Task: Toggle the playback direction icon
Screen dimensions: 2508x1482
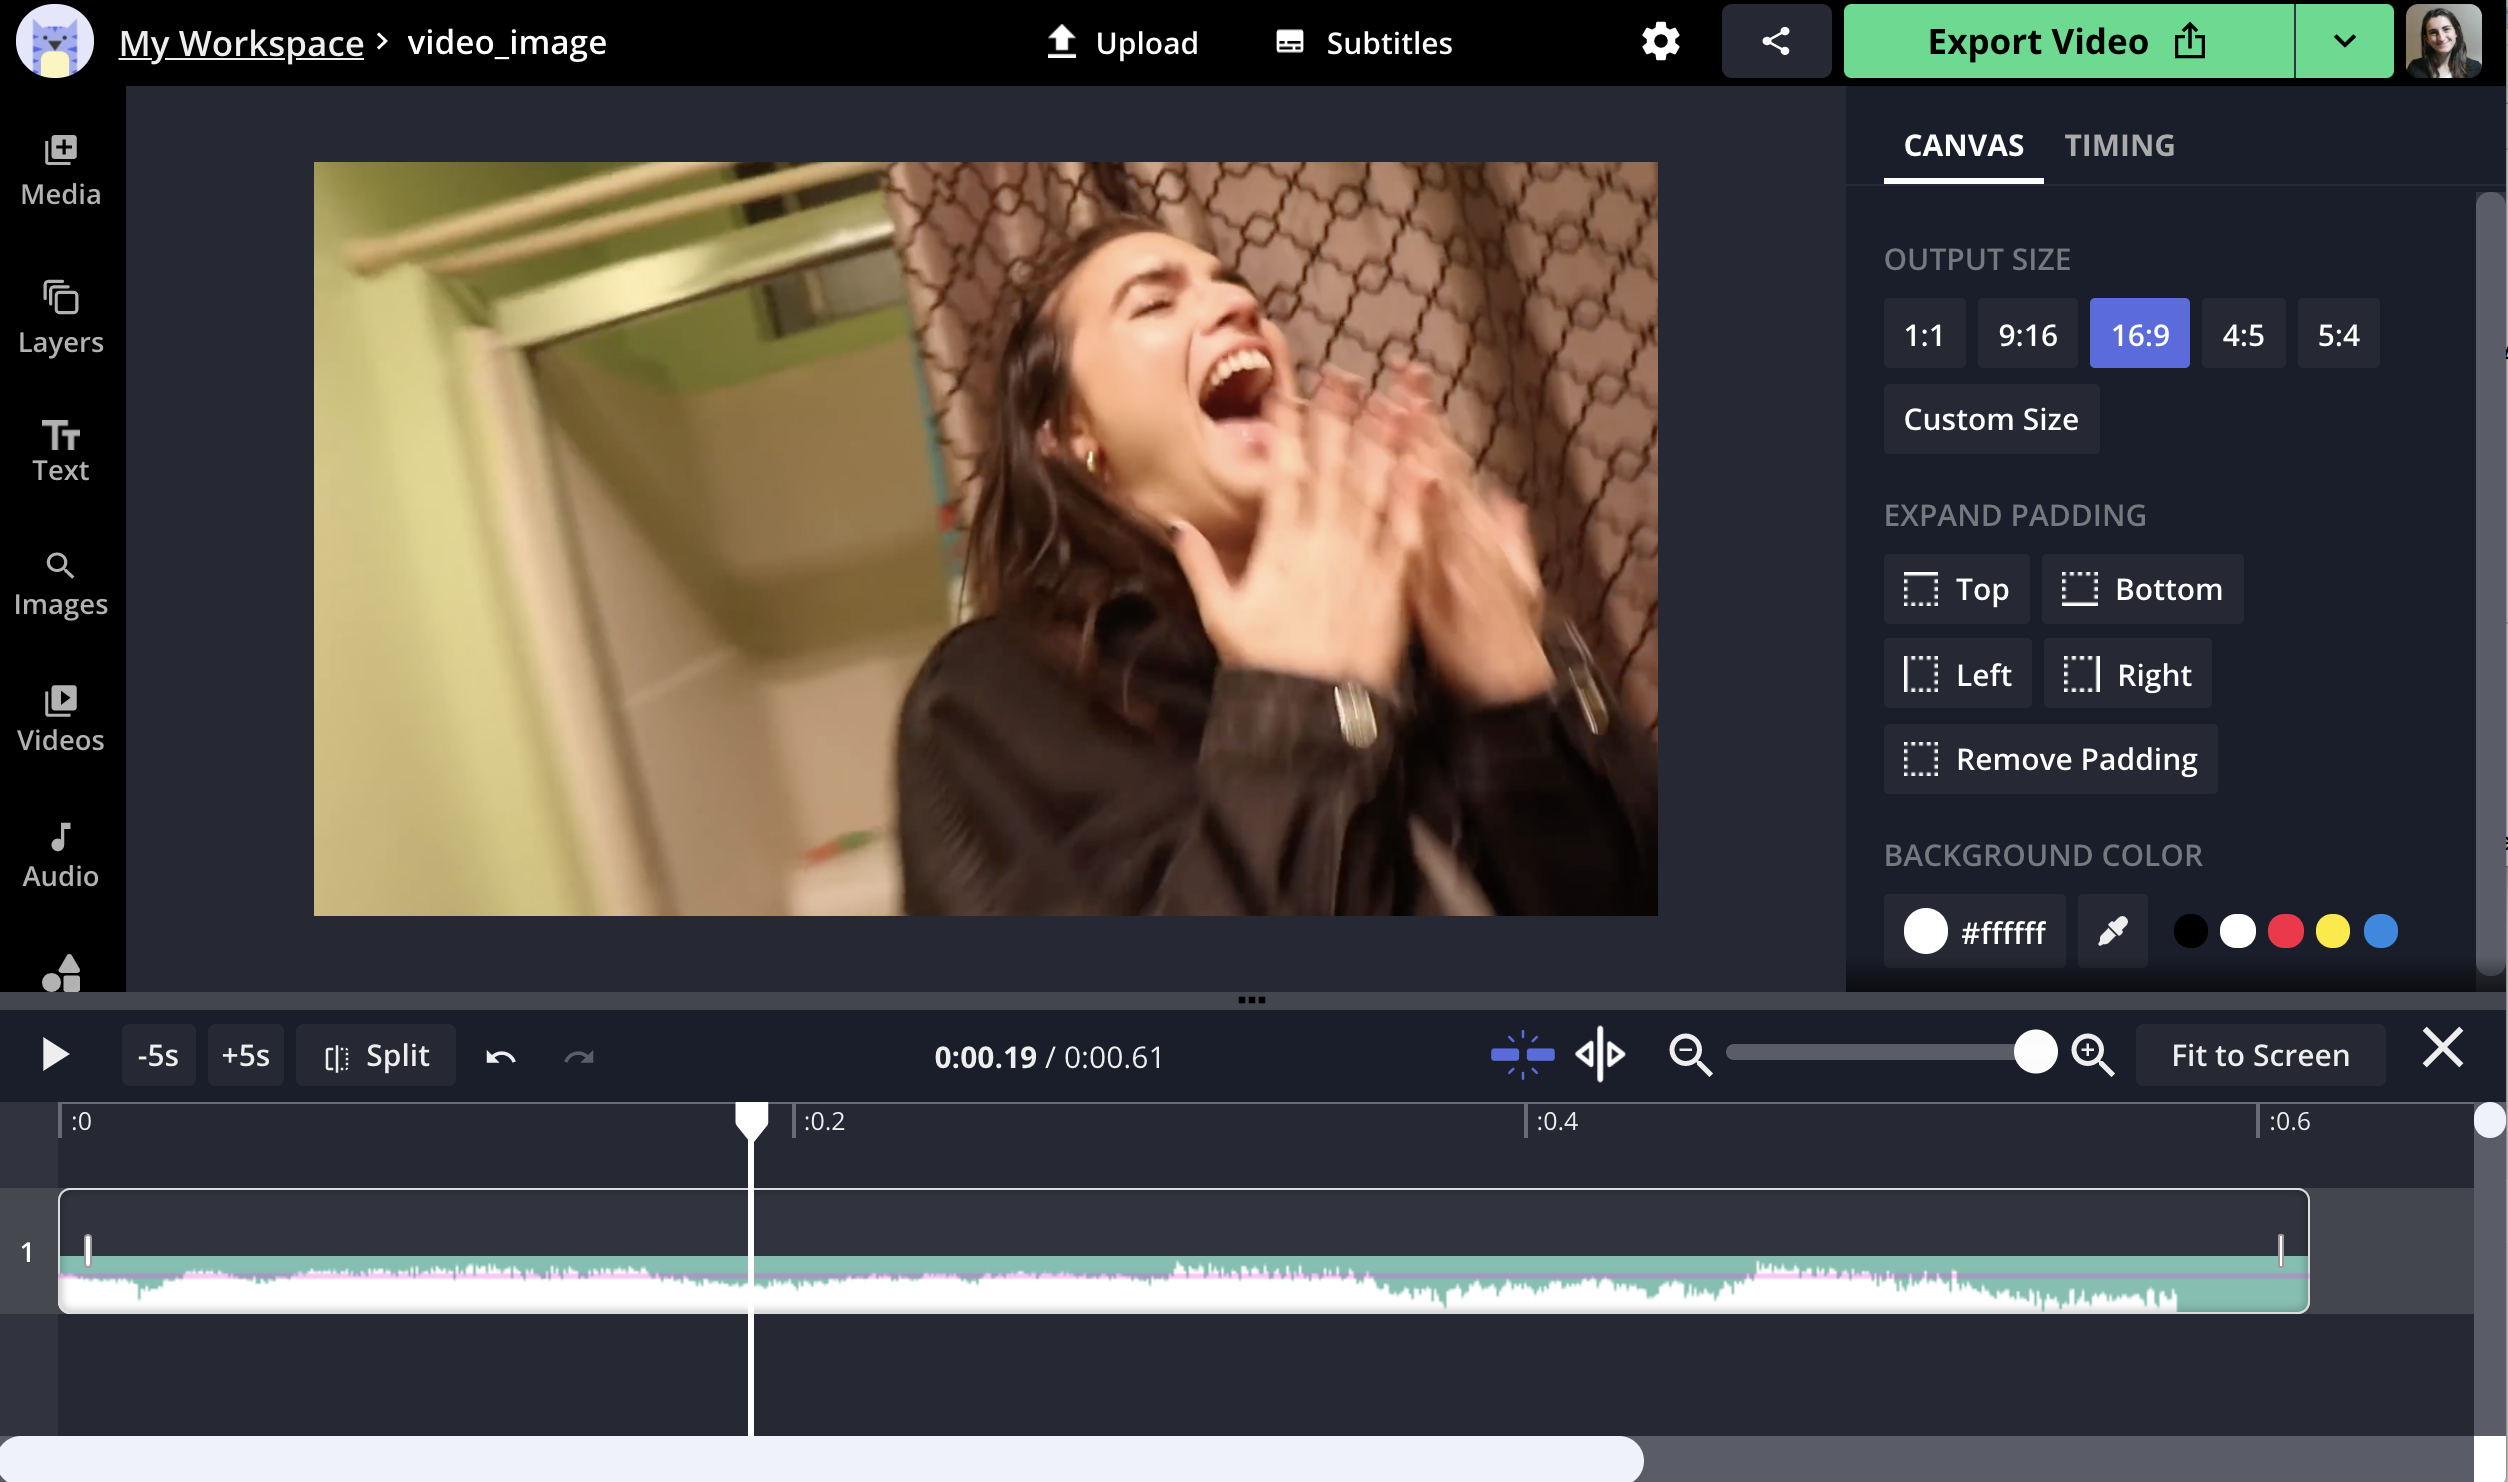Action: (x=1600, y=1055)
